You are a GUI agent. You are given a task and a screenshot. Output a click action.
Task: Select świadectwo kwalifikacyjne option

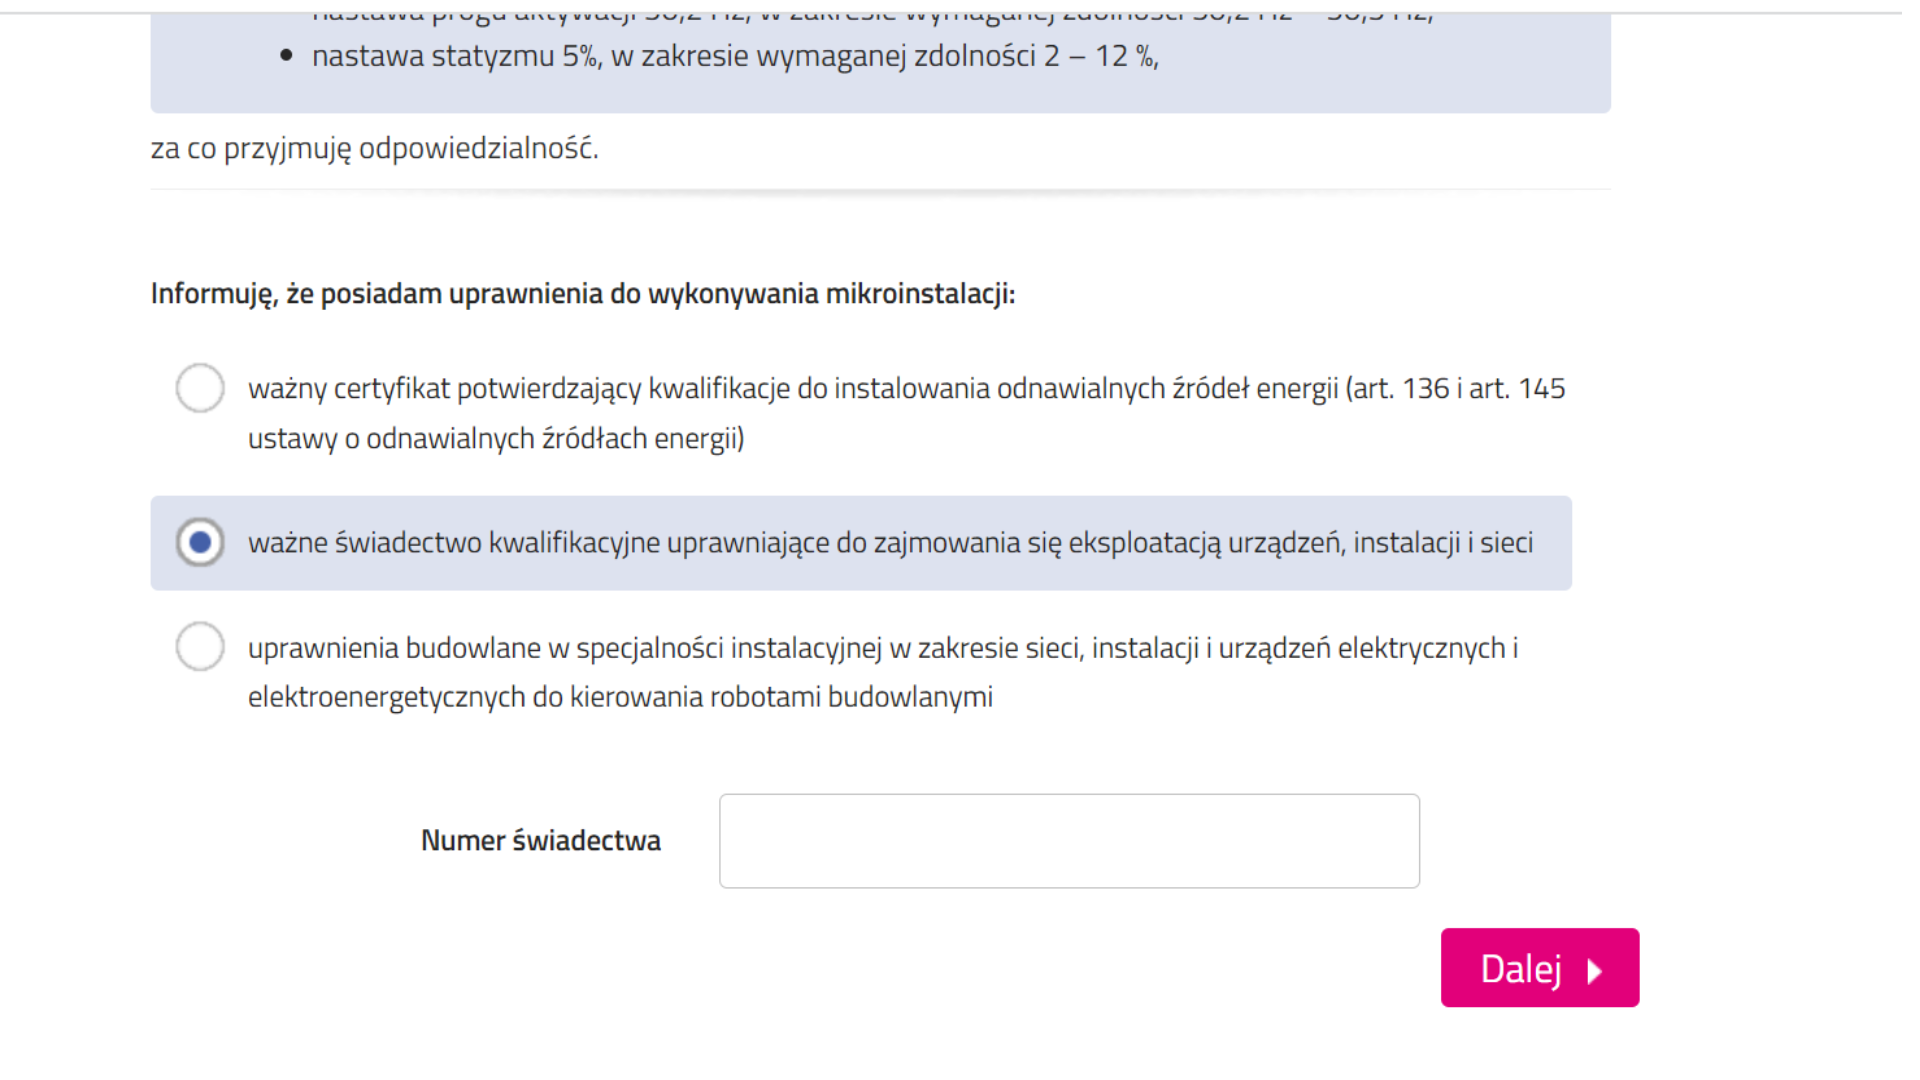(x=200, y=542)
